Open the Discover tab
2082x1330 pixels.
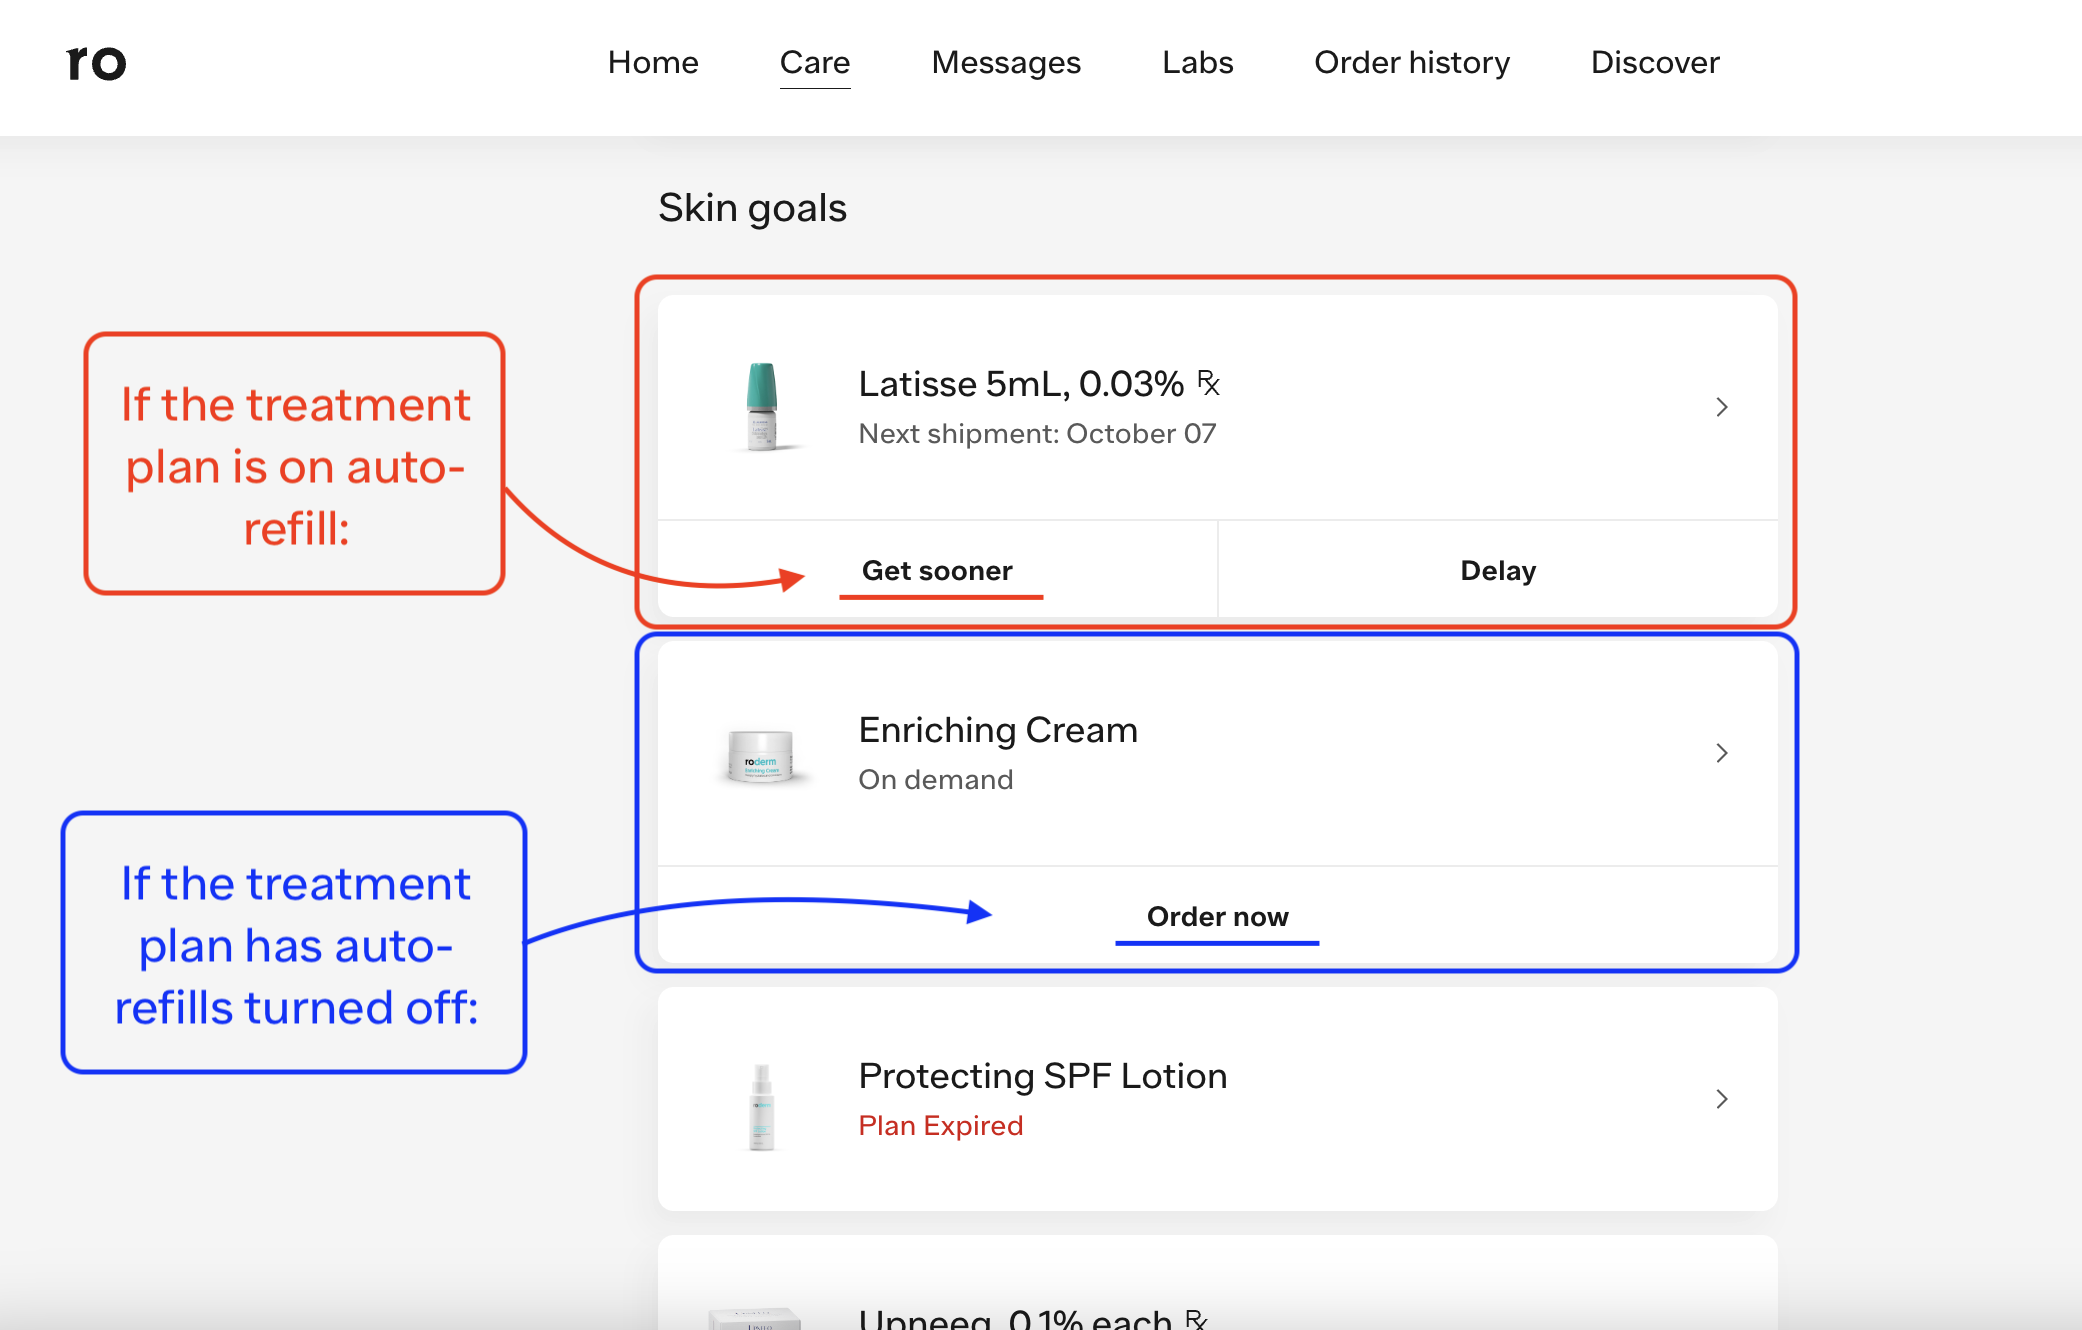(1655, 62)
